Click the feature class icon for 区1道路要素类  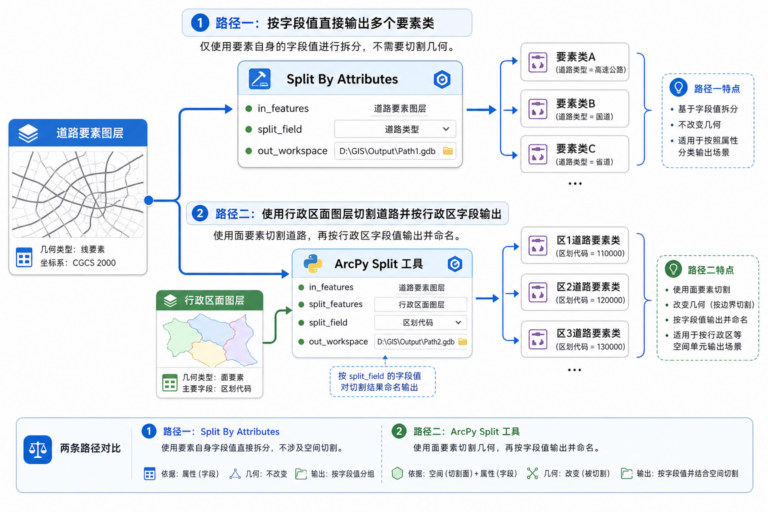538,246
